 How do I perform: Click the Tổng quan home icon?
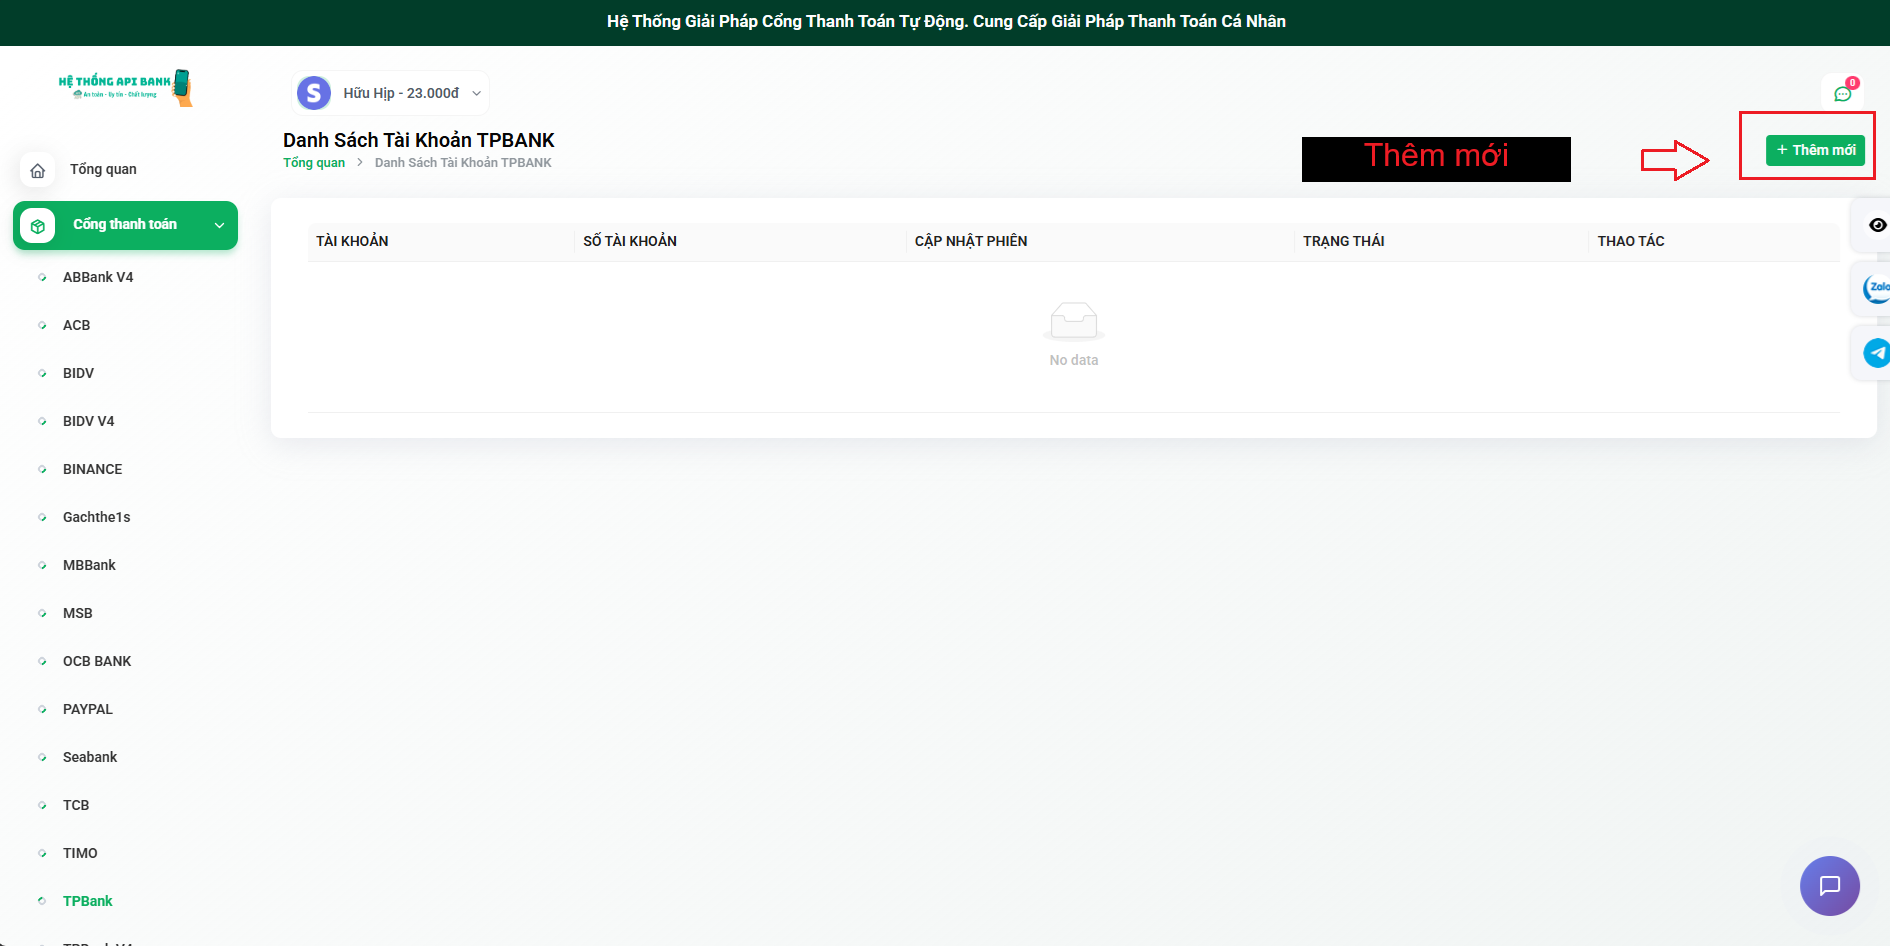click(x=38, y=170)
